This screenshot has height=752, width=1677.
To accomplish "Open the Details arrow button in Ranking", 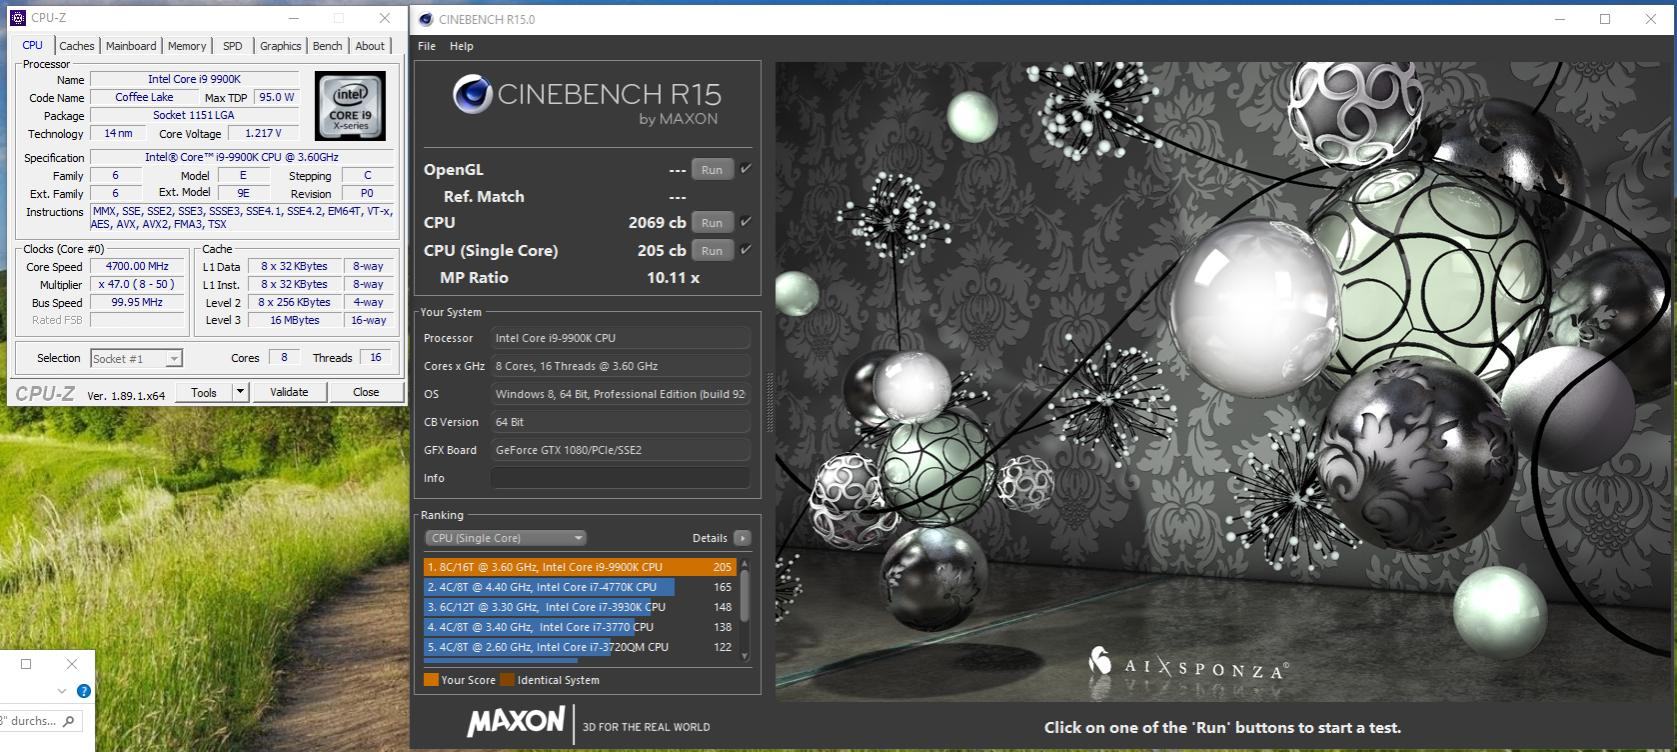I will coord(742,538).
